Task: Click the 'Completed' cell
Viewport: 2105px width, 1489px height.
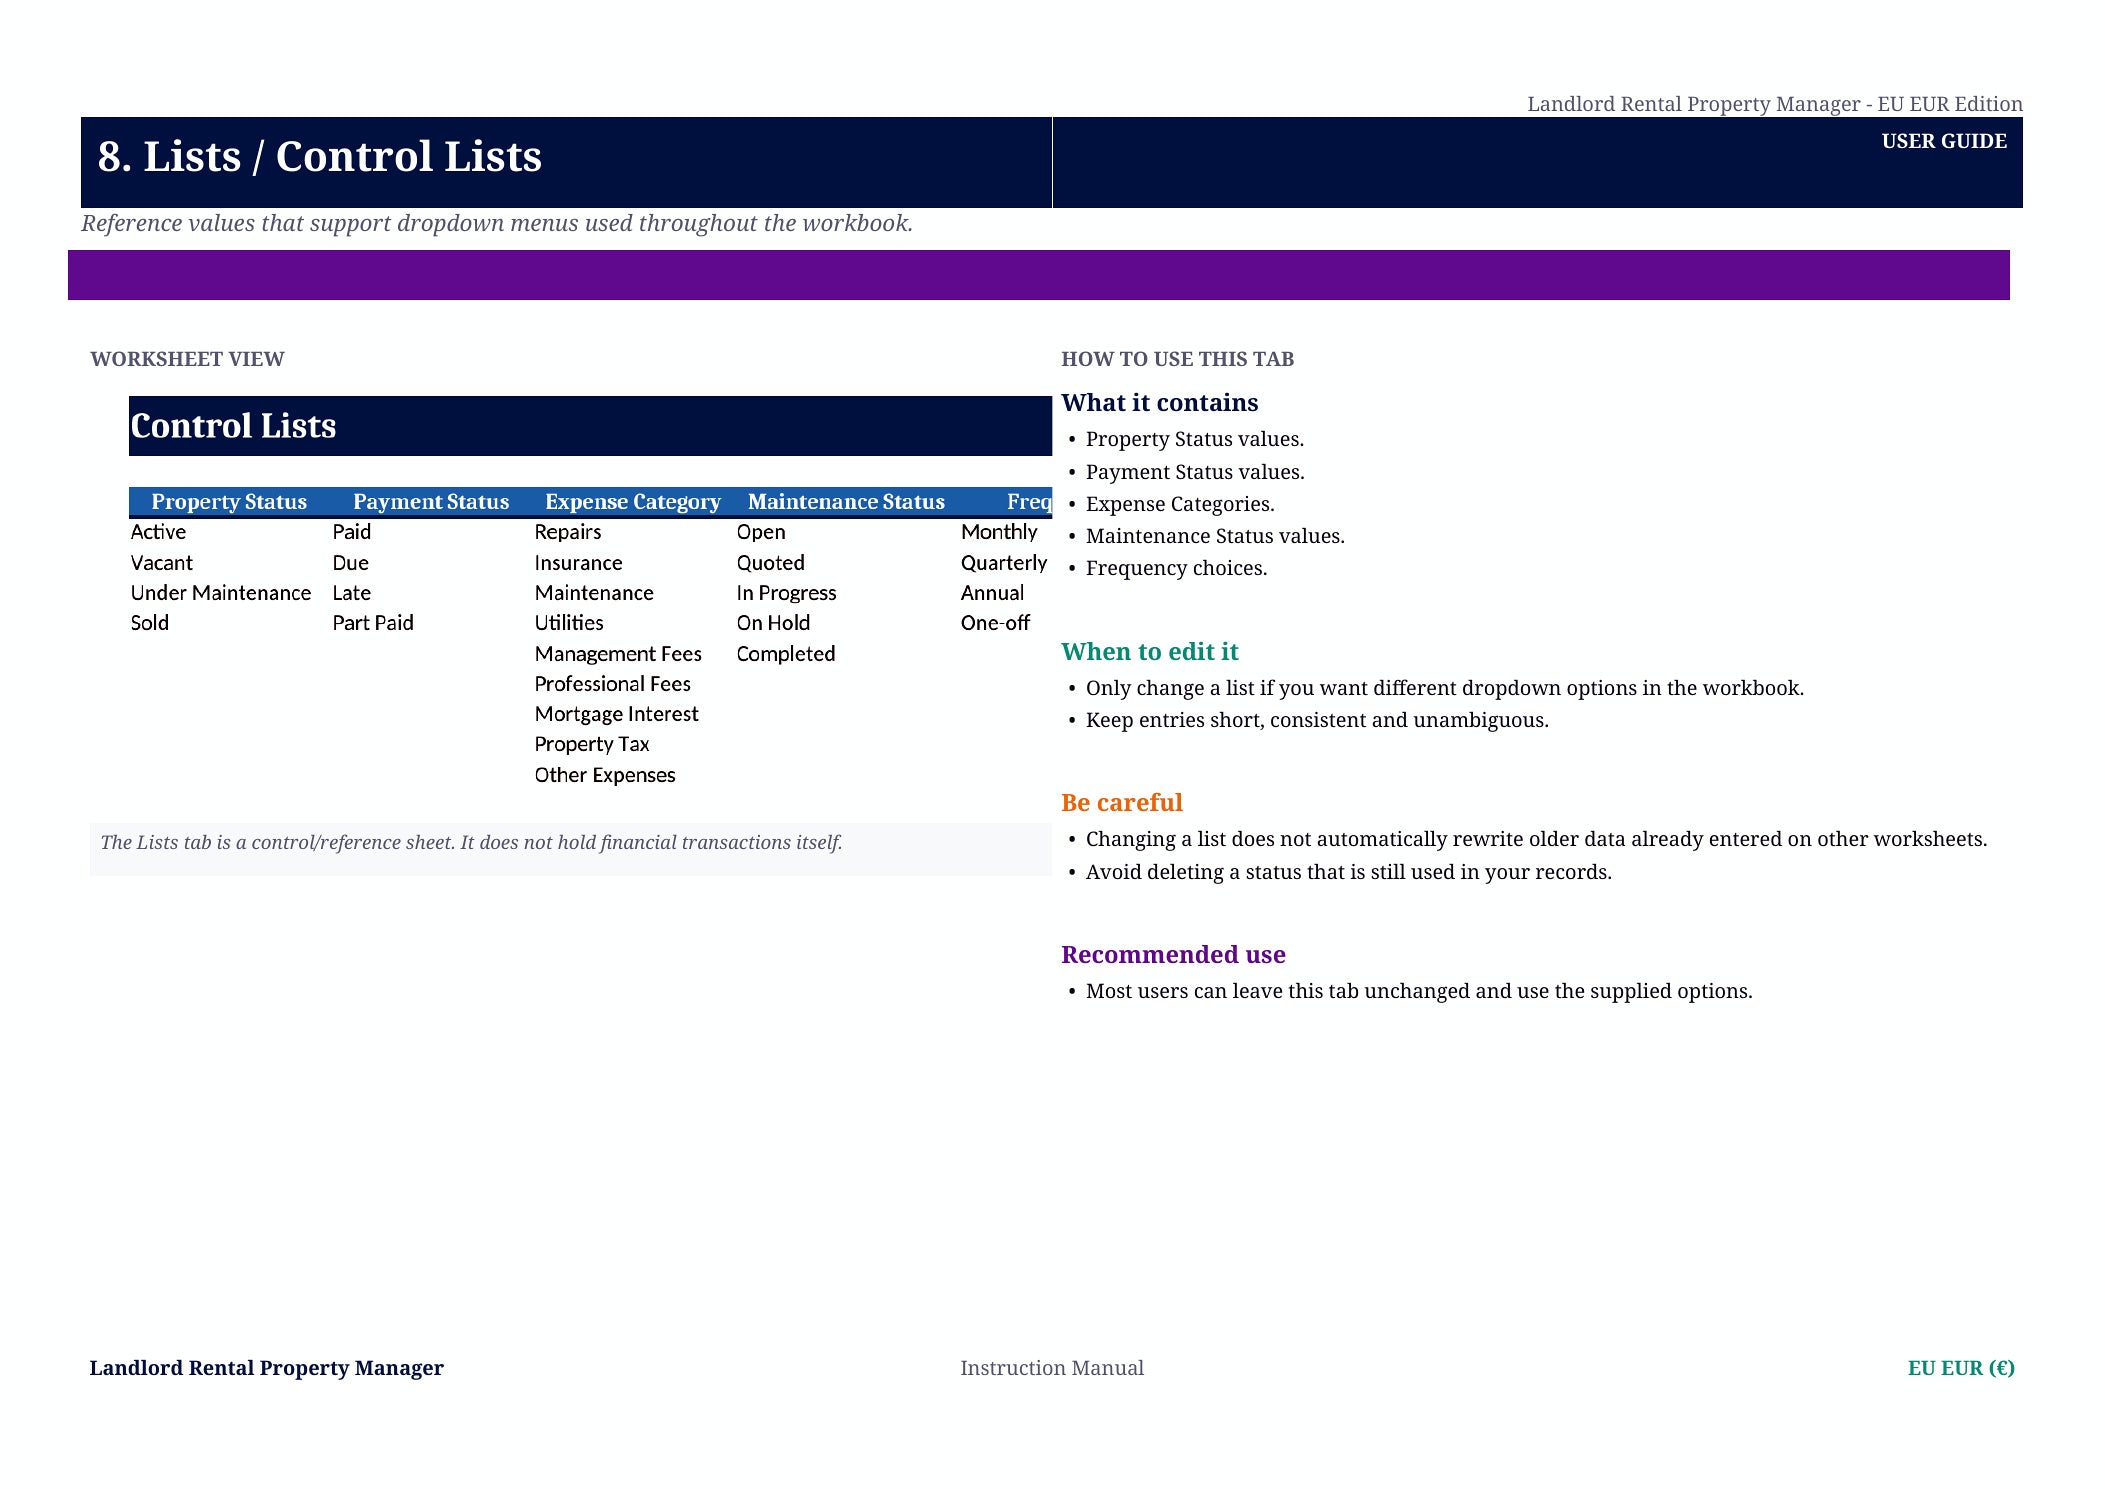Action: (x=785, y=654)
